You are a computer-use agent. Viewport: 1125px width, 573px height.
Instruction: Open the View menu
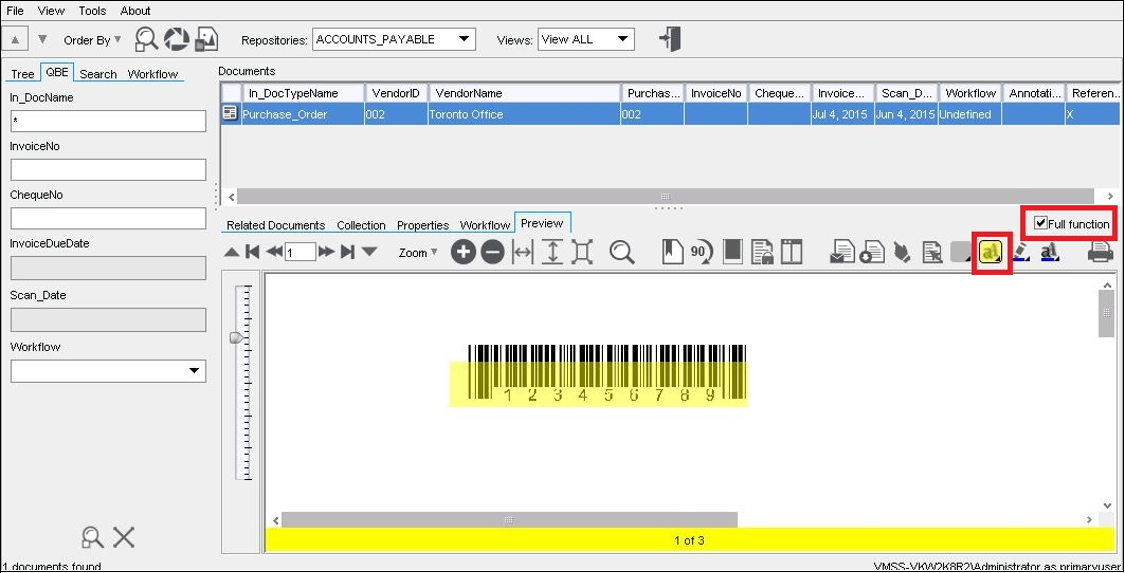tap(51, 11)
